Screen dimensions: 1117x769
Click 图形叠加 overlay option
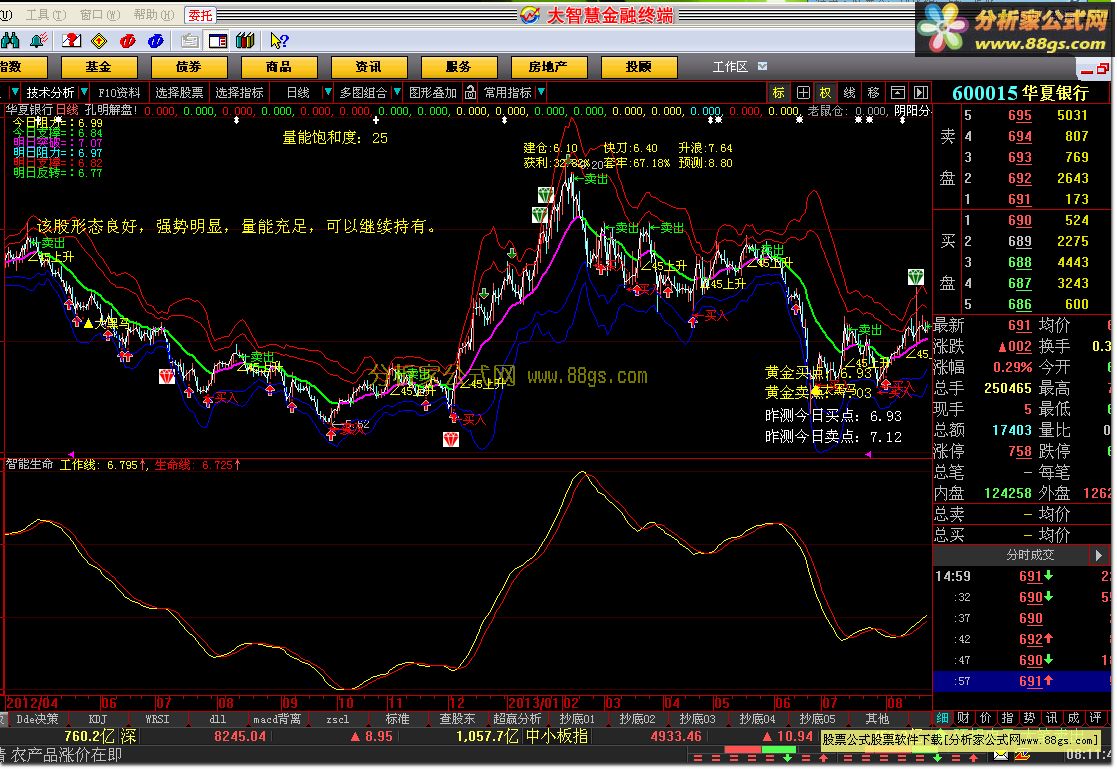[x=432, y=92]
